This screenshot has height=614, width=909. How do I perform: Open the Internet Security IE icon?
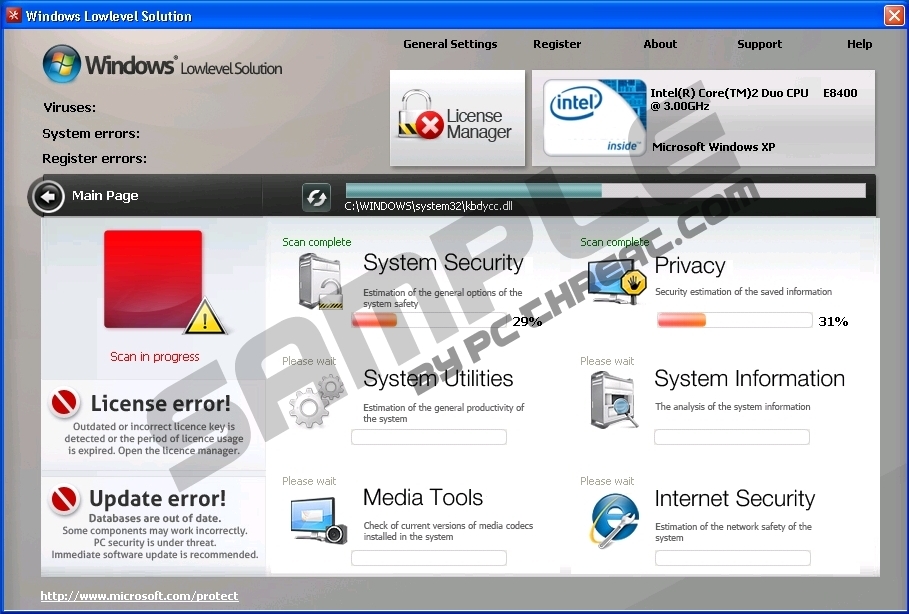[x=614, y=519]
